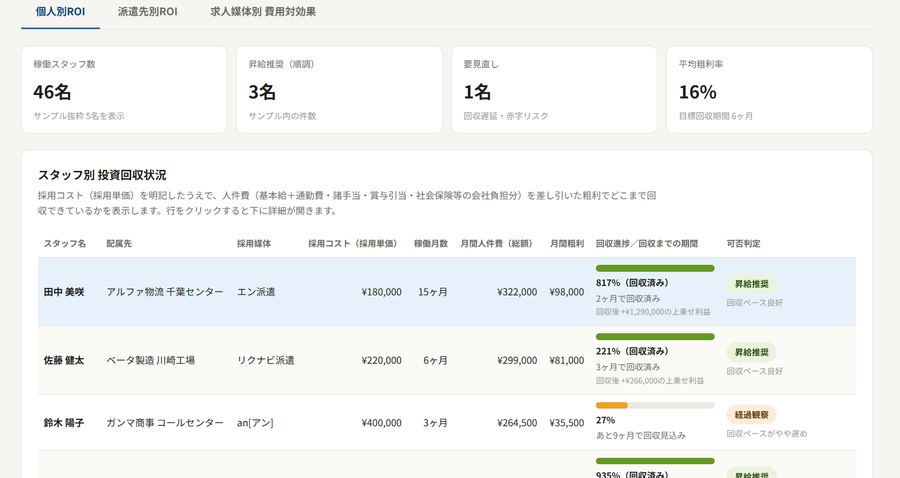900x478 pixels.
Task: Click the 平均粗利率 16% card
Action: 770,90
